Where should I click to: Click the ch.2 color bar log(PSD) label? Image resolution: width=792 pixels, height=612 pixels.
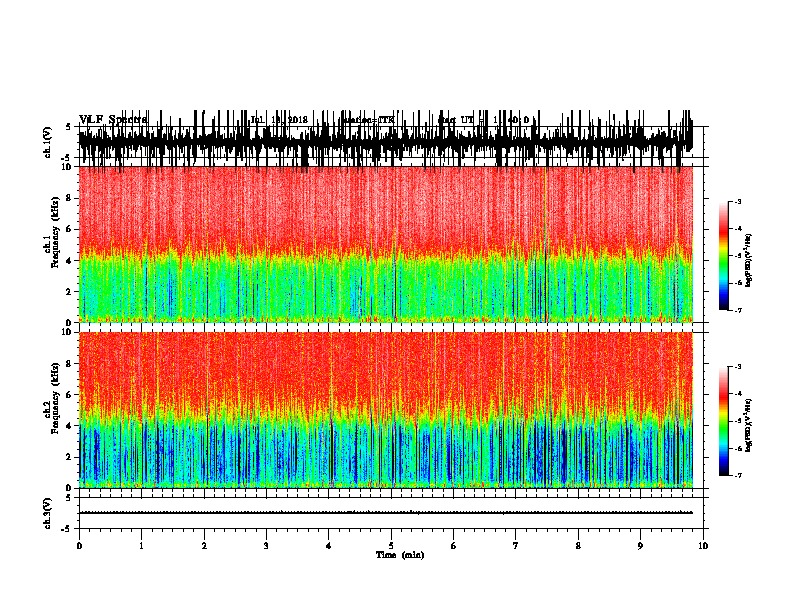748,425
